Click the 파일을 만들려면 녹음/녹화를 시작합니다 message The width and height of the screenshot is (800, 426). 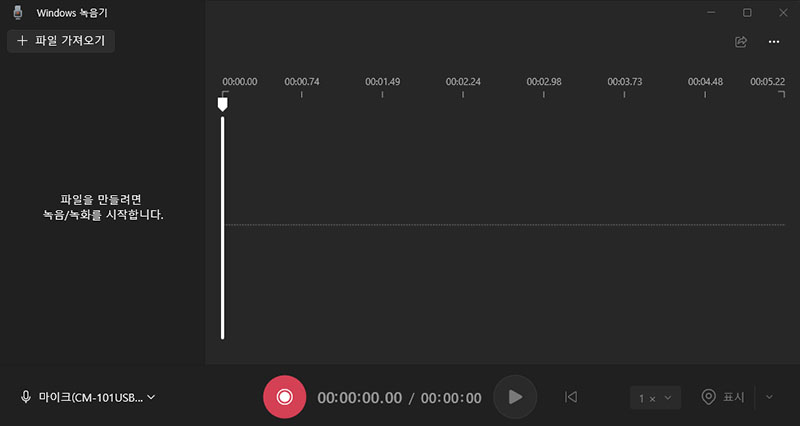pos(102,207)
